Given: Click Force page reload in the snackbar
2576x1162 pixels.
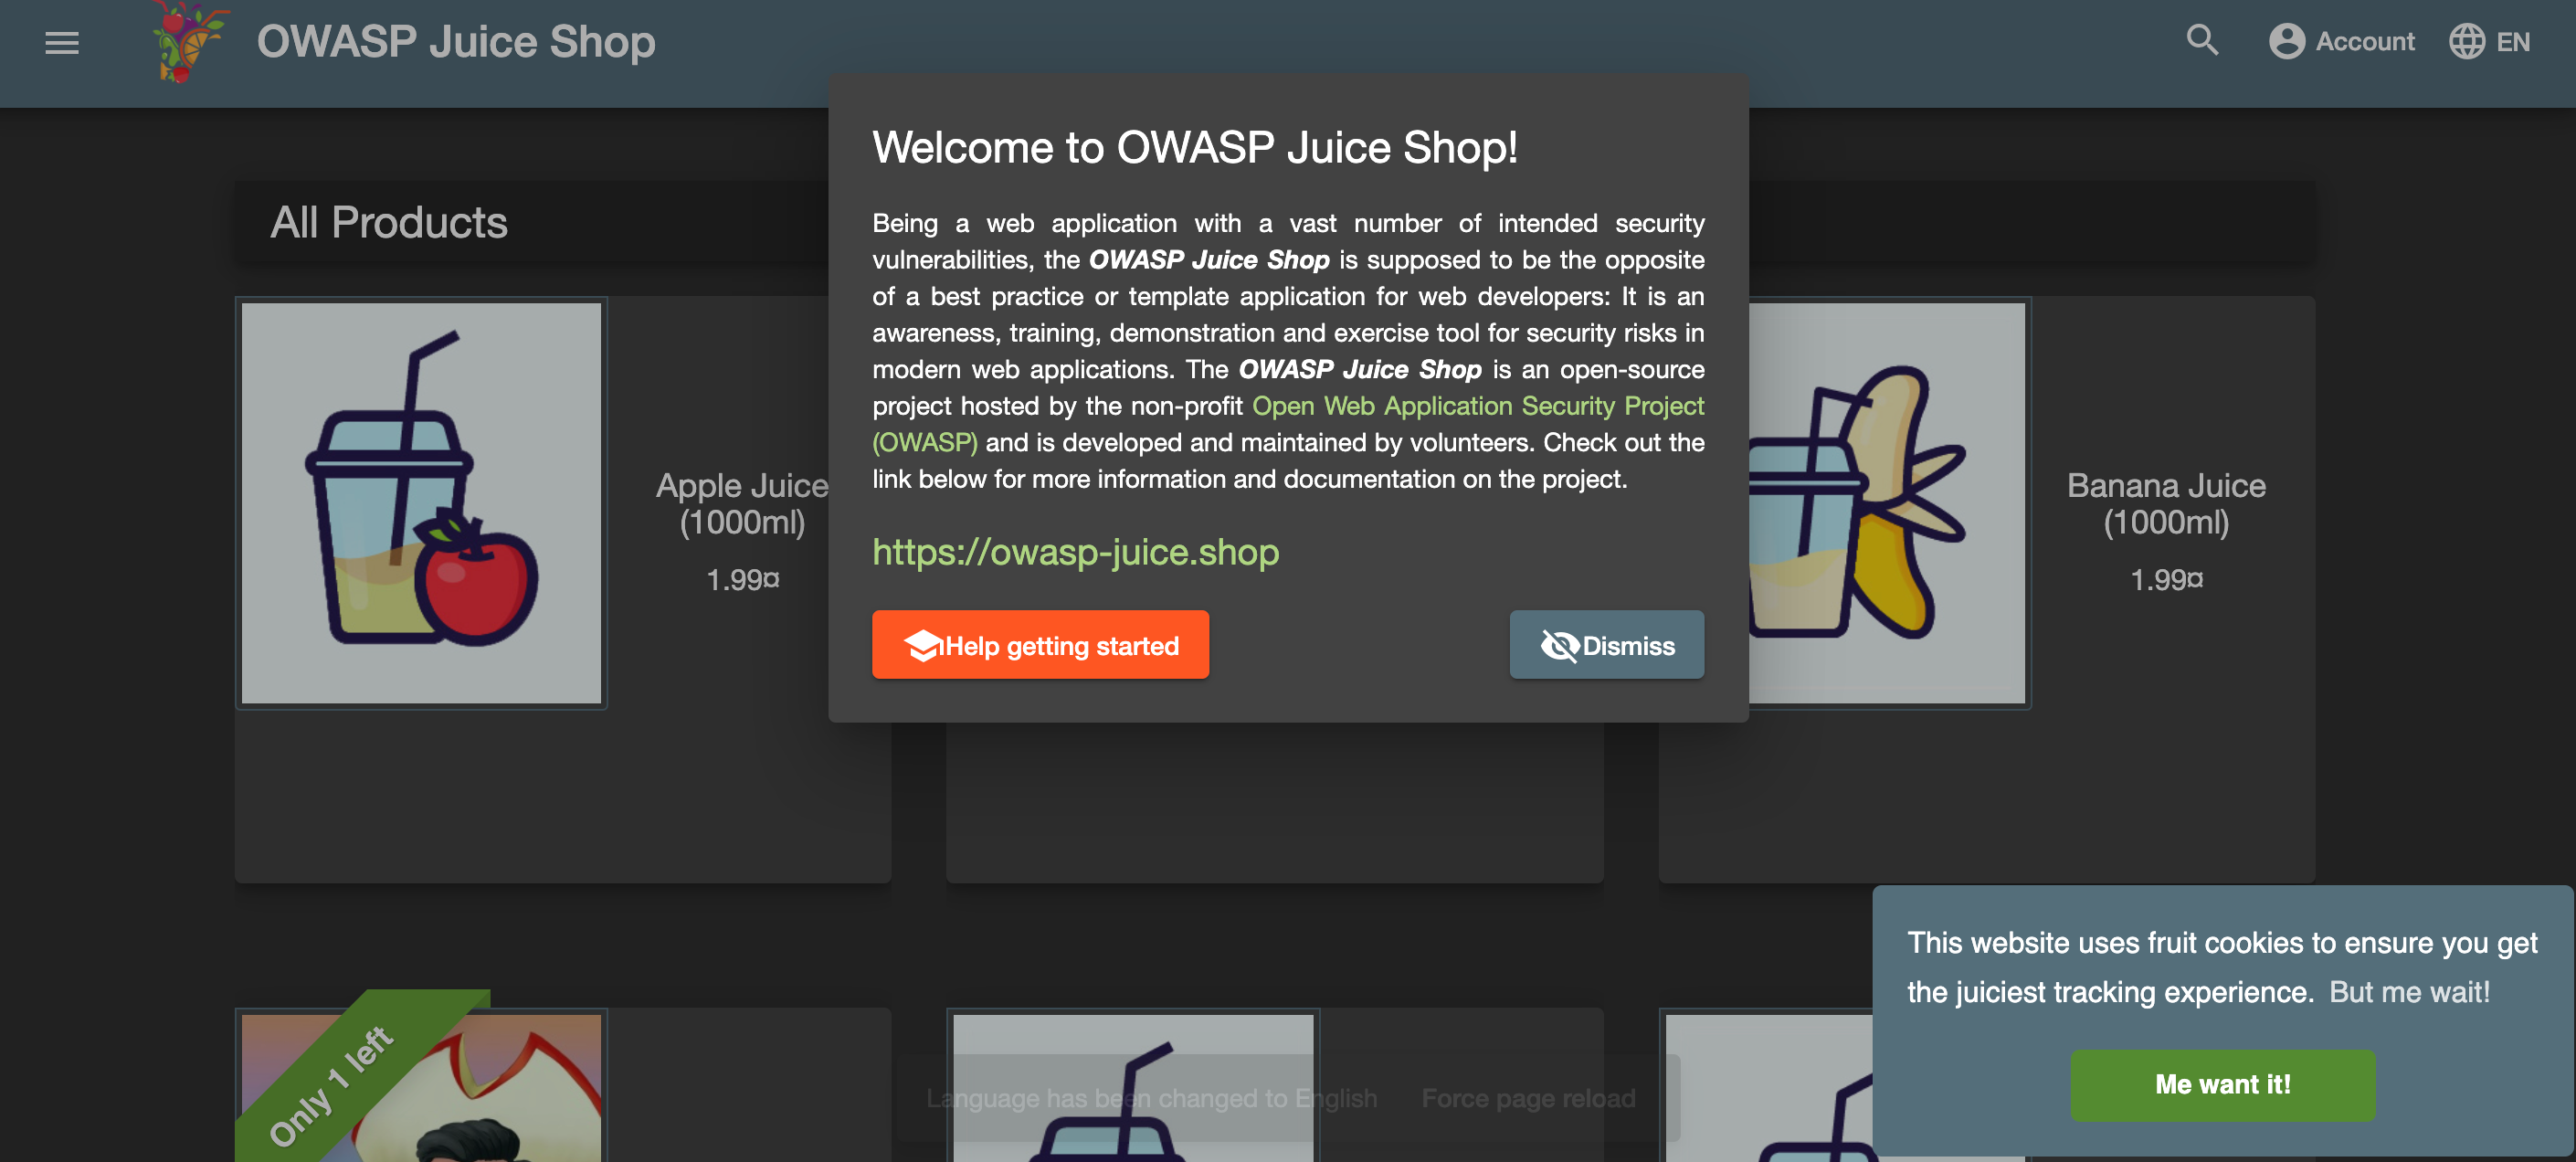Looking at the screenshot, I should 1528,1098.
